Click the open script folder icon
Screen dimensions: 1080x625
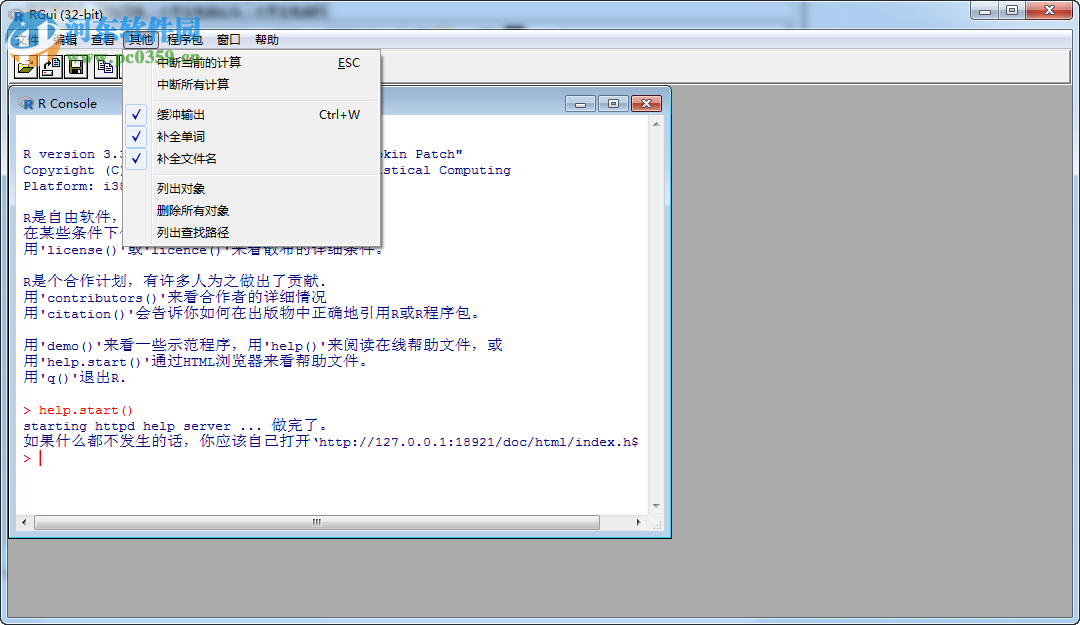point(25,67)
